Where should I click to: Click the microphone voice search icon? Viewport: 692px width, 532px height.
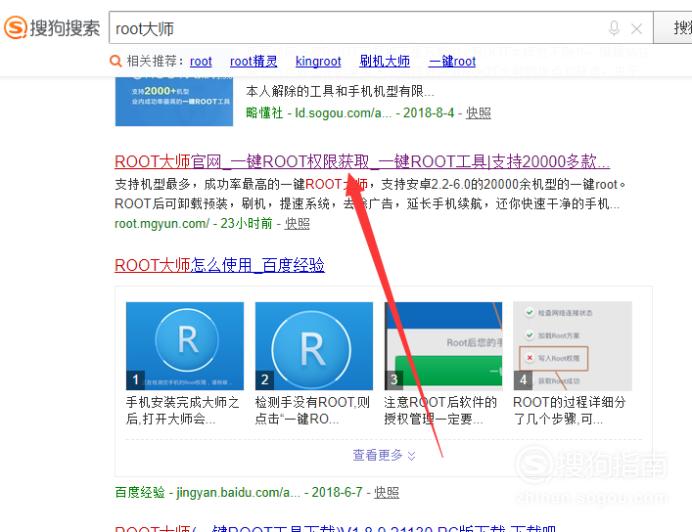coord(614,28)
